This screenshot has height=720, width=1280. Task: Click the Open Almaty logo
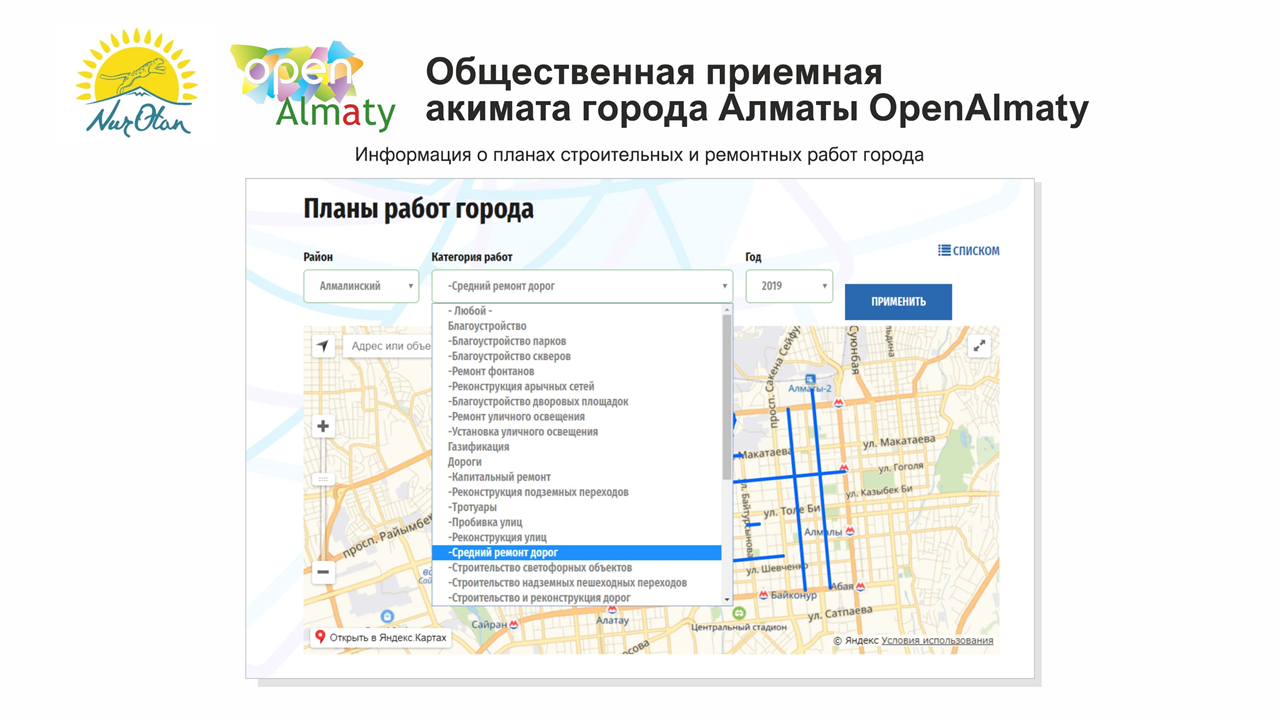(312, 86)
